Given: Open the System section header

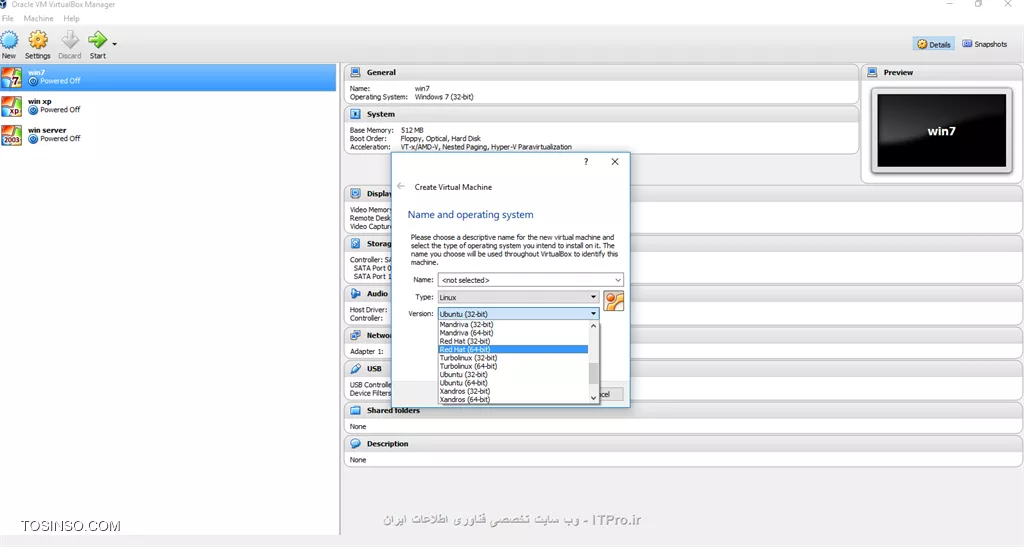Looking at the screenshot, I should pos(601,114).
